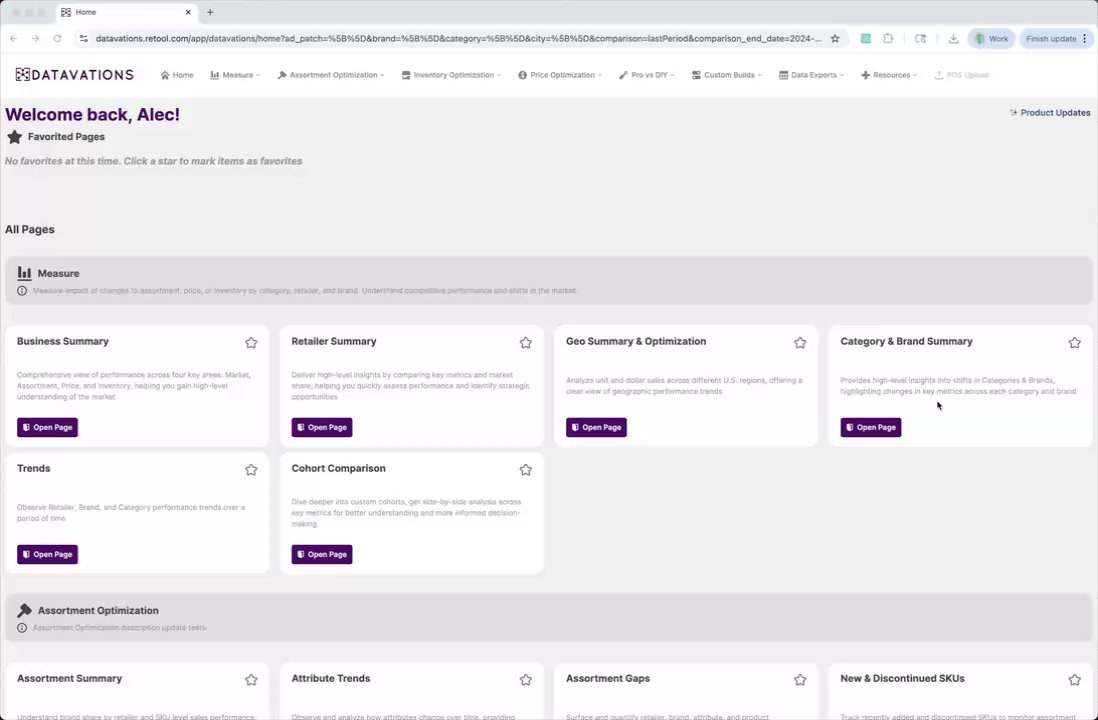Click the Measure section info icon

[x=22, y=291]
